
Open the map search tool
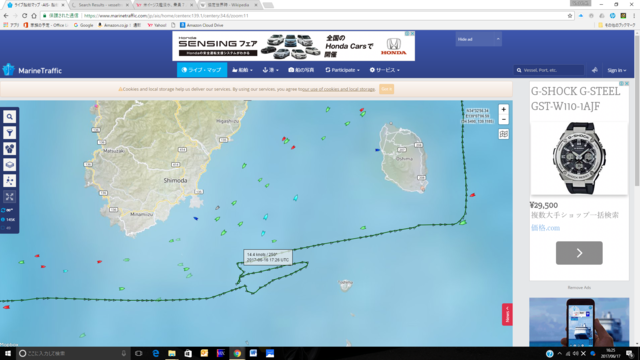coord(9,117)
